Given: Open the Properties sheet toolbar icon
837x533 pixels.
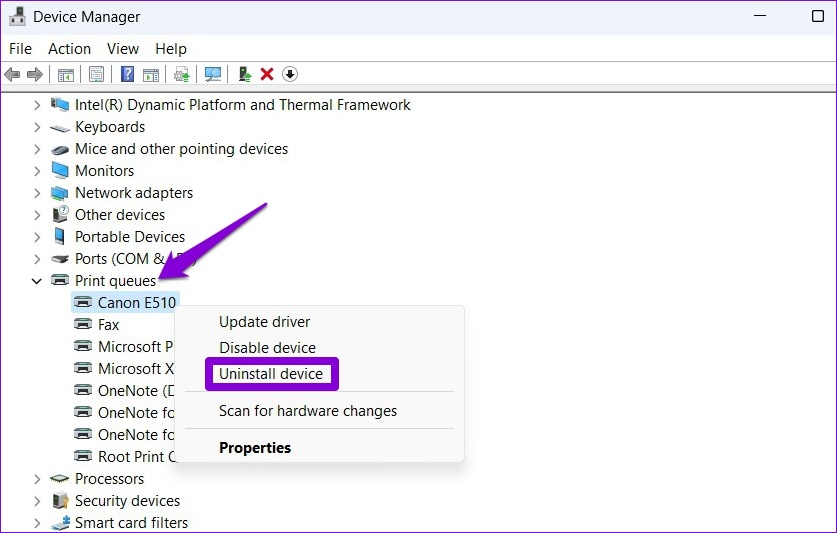Looking at the screenshot, I should [x=97, y=74].
